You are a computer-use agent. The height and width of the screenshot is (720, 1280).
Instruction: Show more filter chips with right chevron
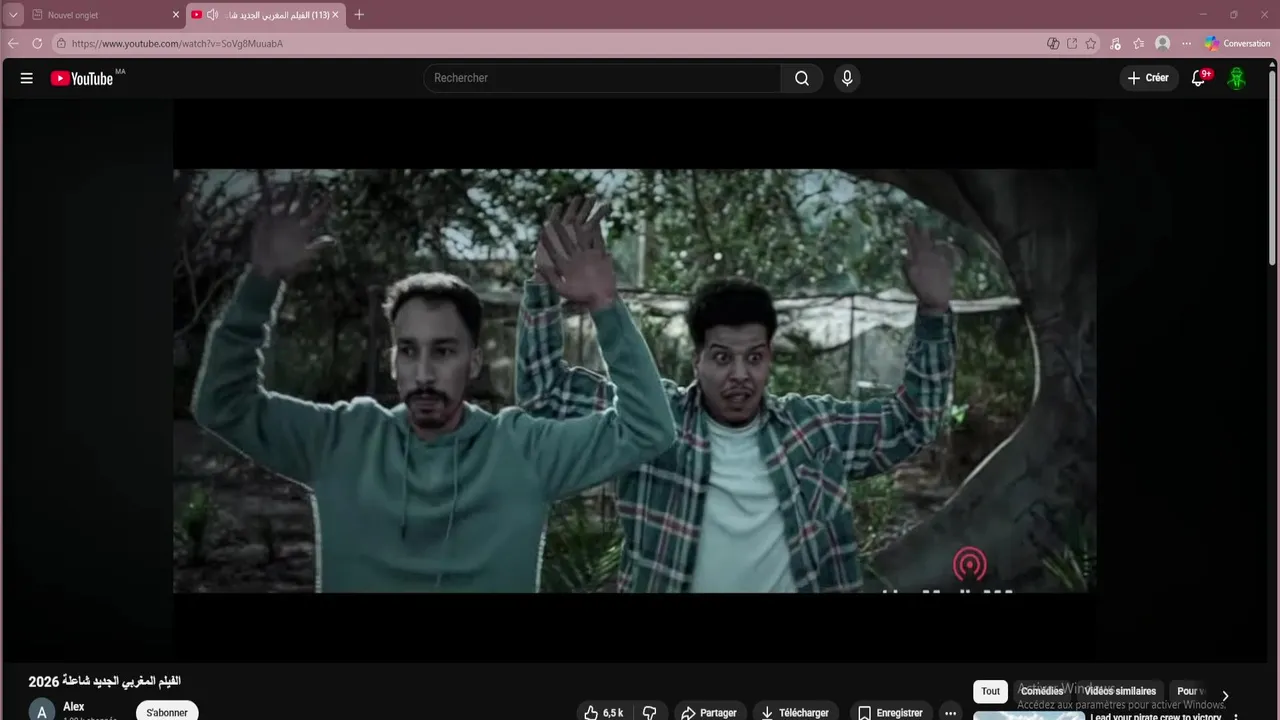click(x=1225, y=696)
